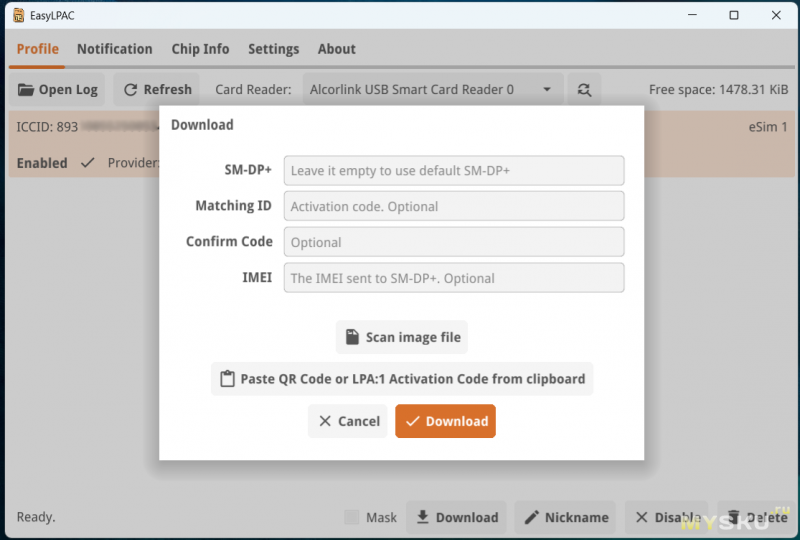This screenshot has height=540, width=800.
Task: Select the Confirm Code input box
Action: pyautogui.click(x=453, y=242)
